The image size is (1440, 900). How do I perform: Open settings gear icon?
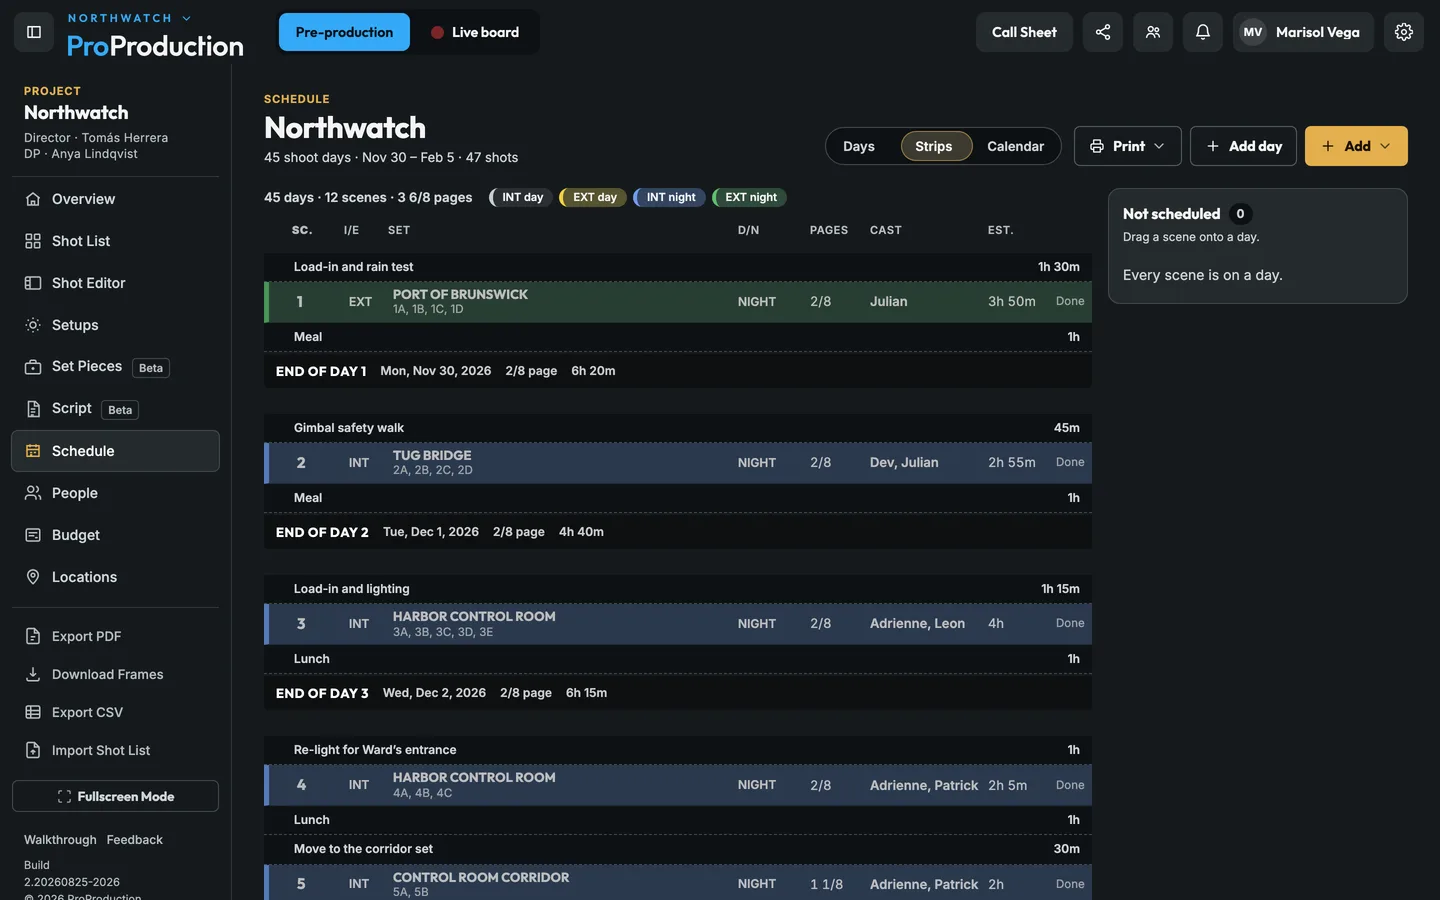click(1403, 32)
